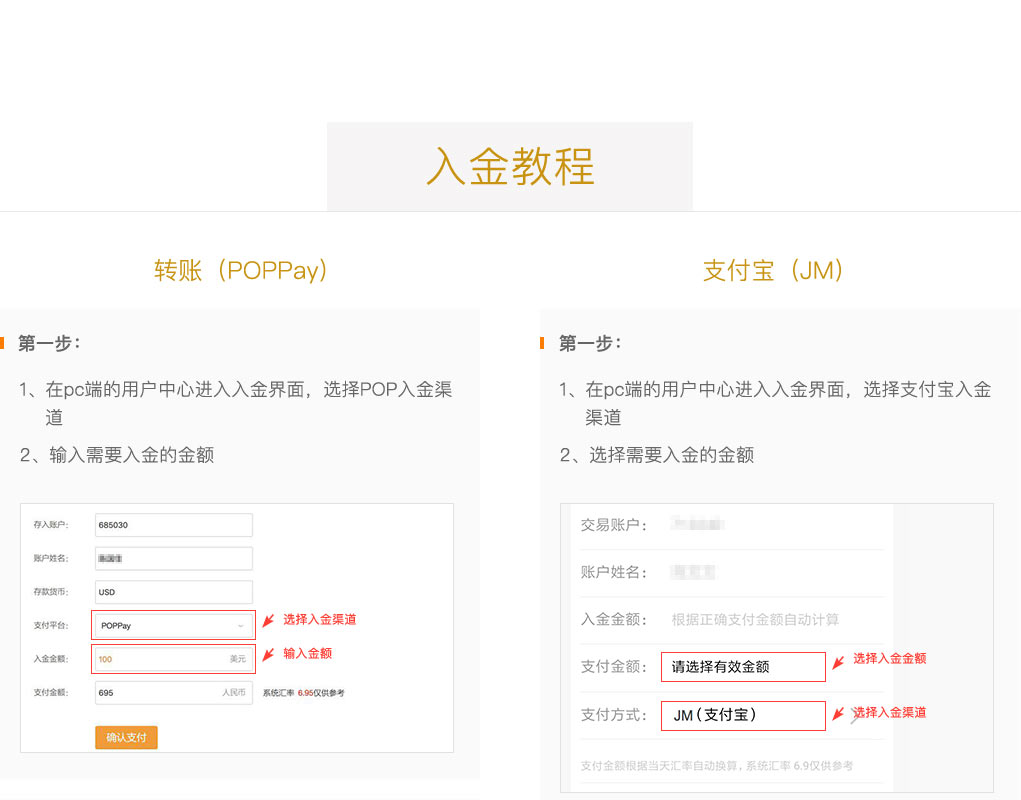Click the 根据正确支付金额自动计算 placeholder text
The width and height of the screenshot is (1021, 800).
755,620
